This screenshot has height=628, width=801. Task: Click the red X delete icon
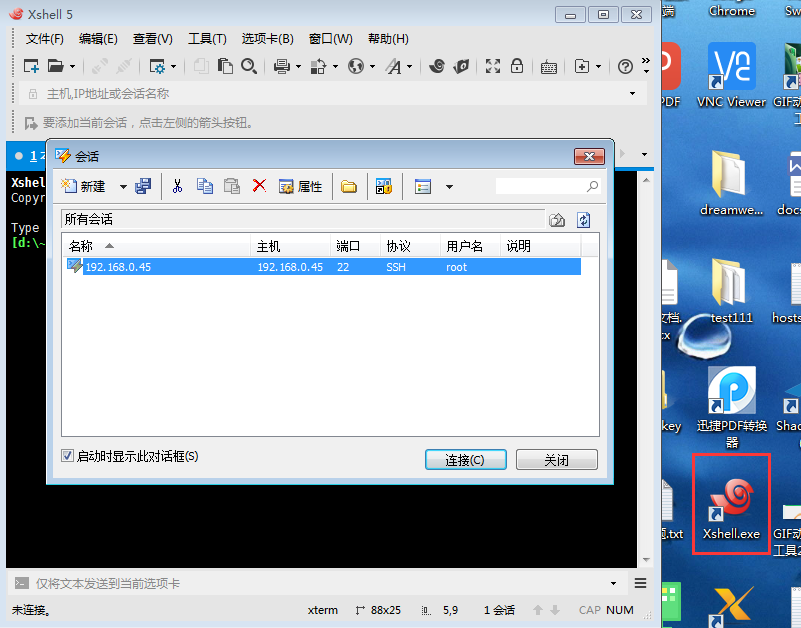point(260,185)
